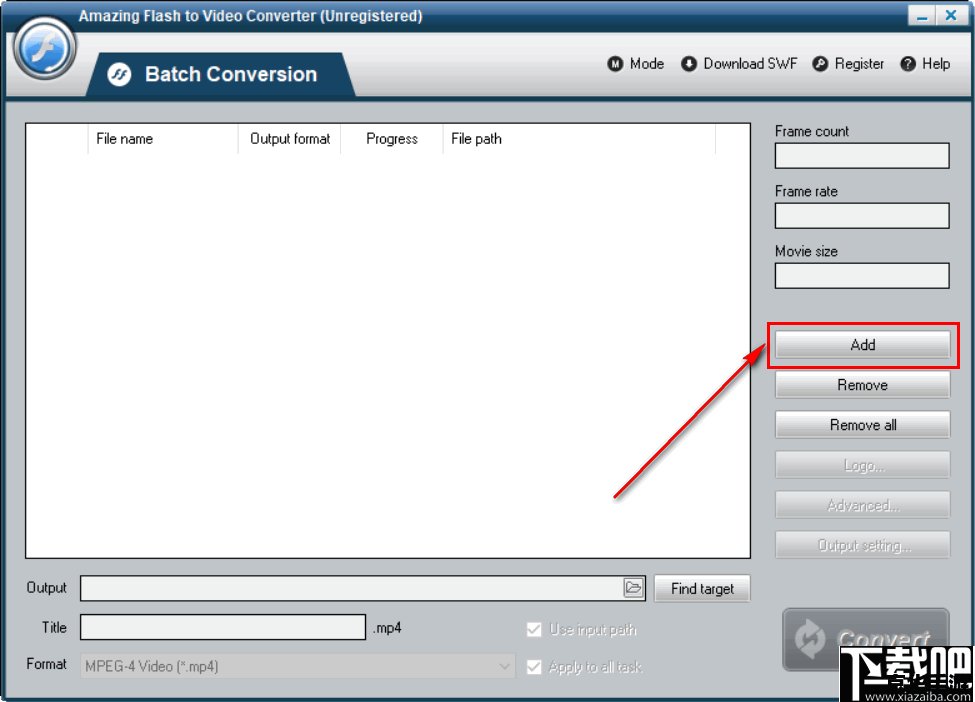Select the Batch Conversion tab
The width and height of the screenshot is (975, 702).
(230, 75)
